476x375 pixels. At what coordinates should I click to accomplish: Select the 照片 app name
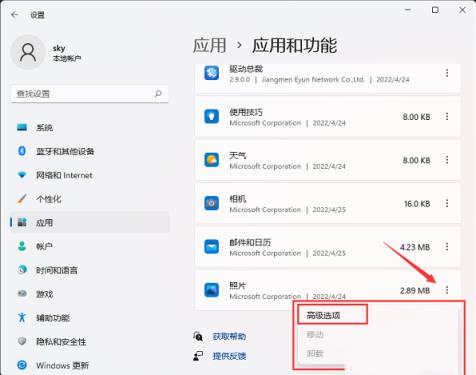click(x=238, y=286)
